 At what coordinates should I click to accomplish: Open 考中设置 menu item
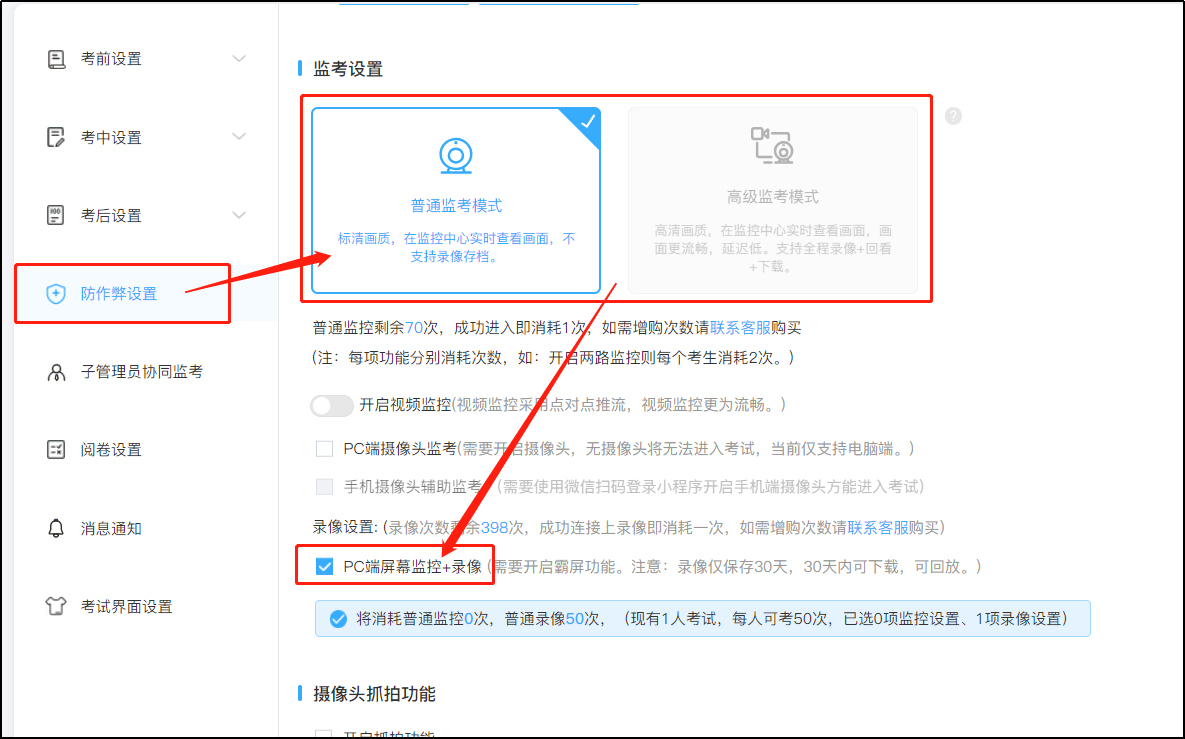point(111,138)
